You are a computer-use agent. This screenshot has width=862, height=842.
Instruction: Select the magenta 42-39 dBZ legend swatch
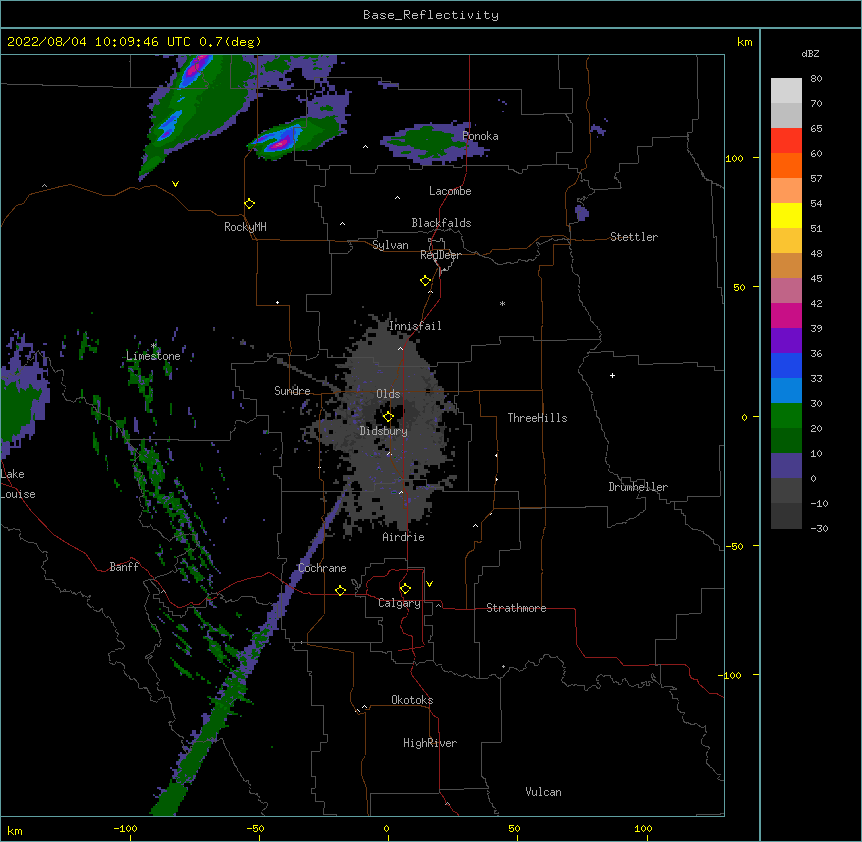pyautogui.click(x=786, y=316)
